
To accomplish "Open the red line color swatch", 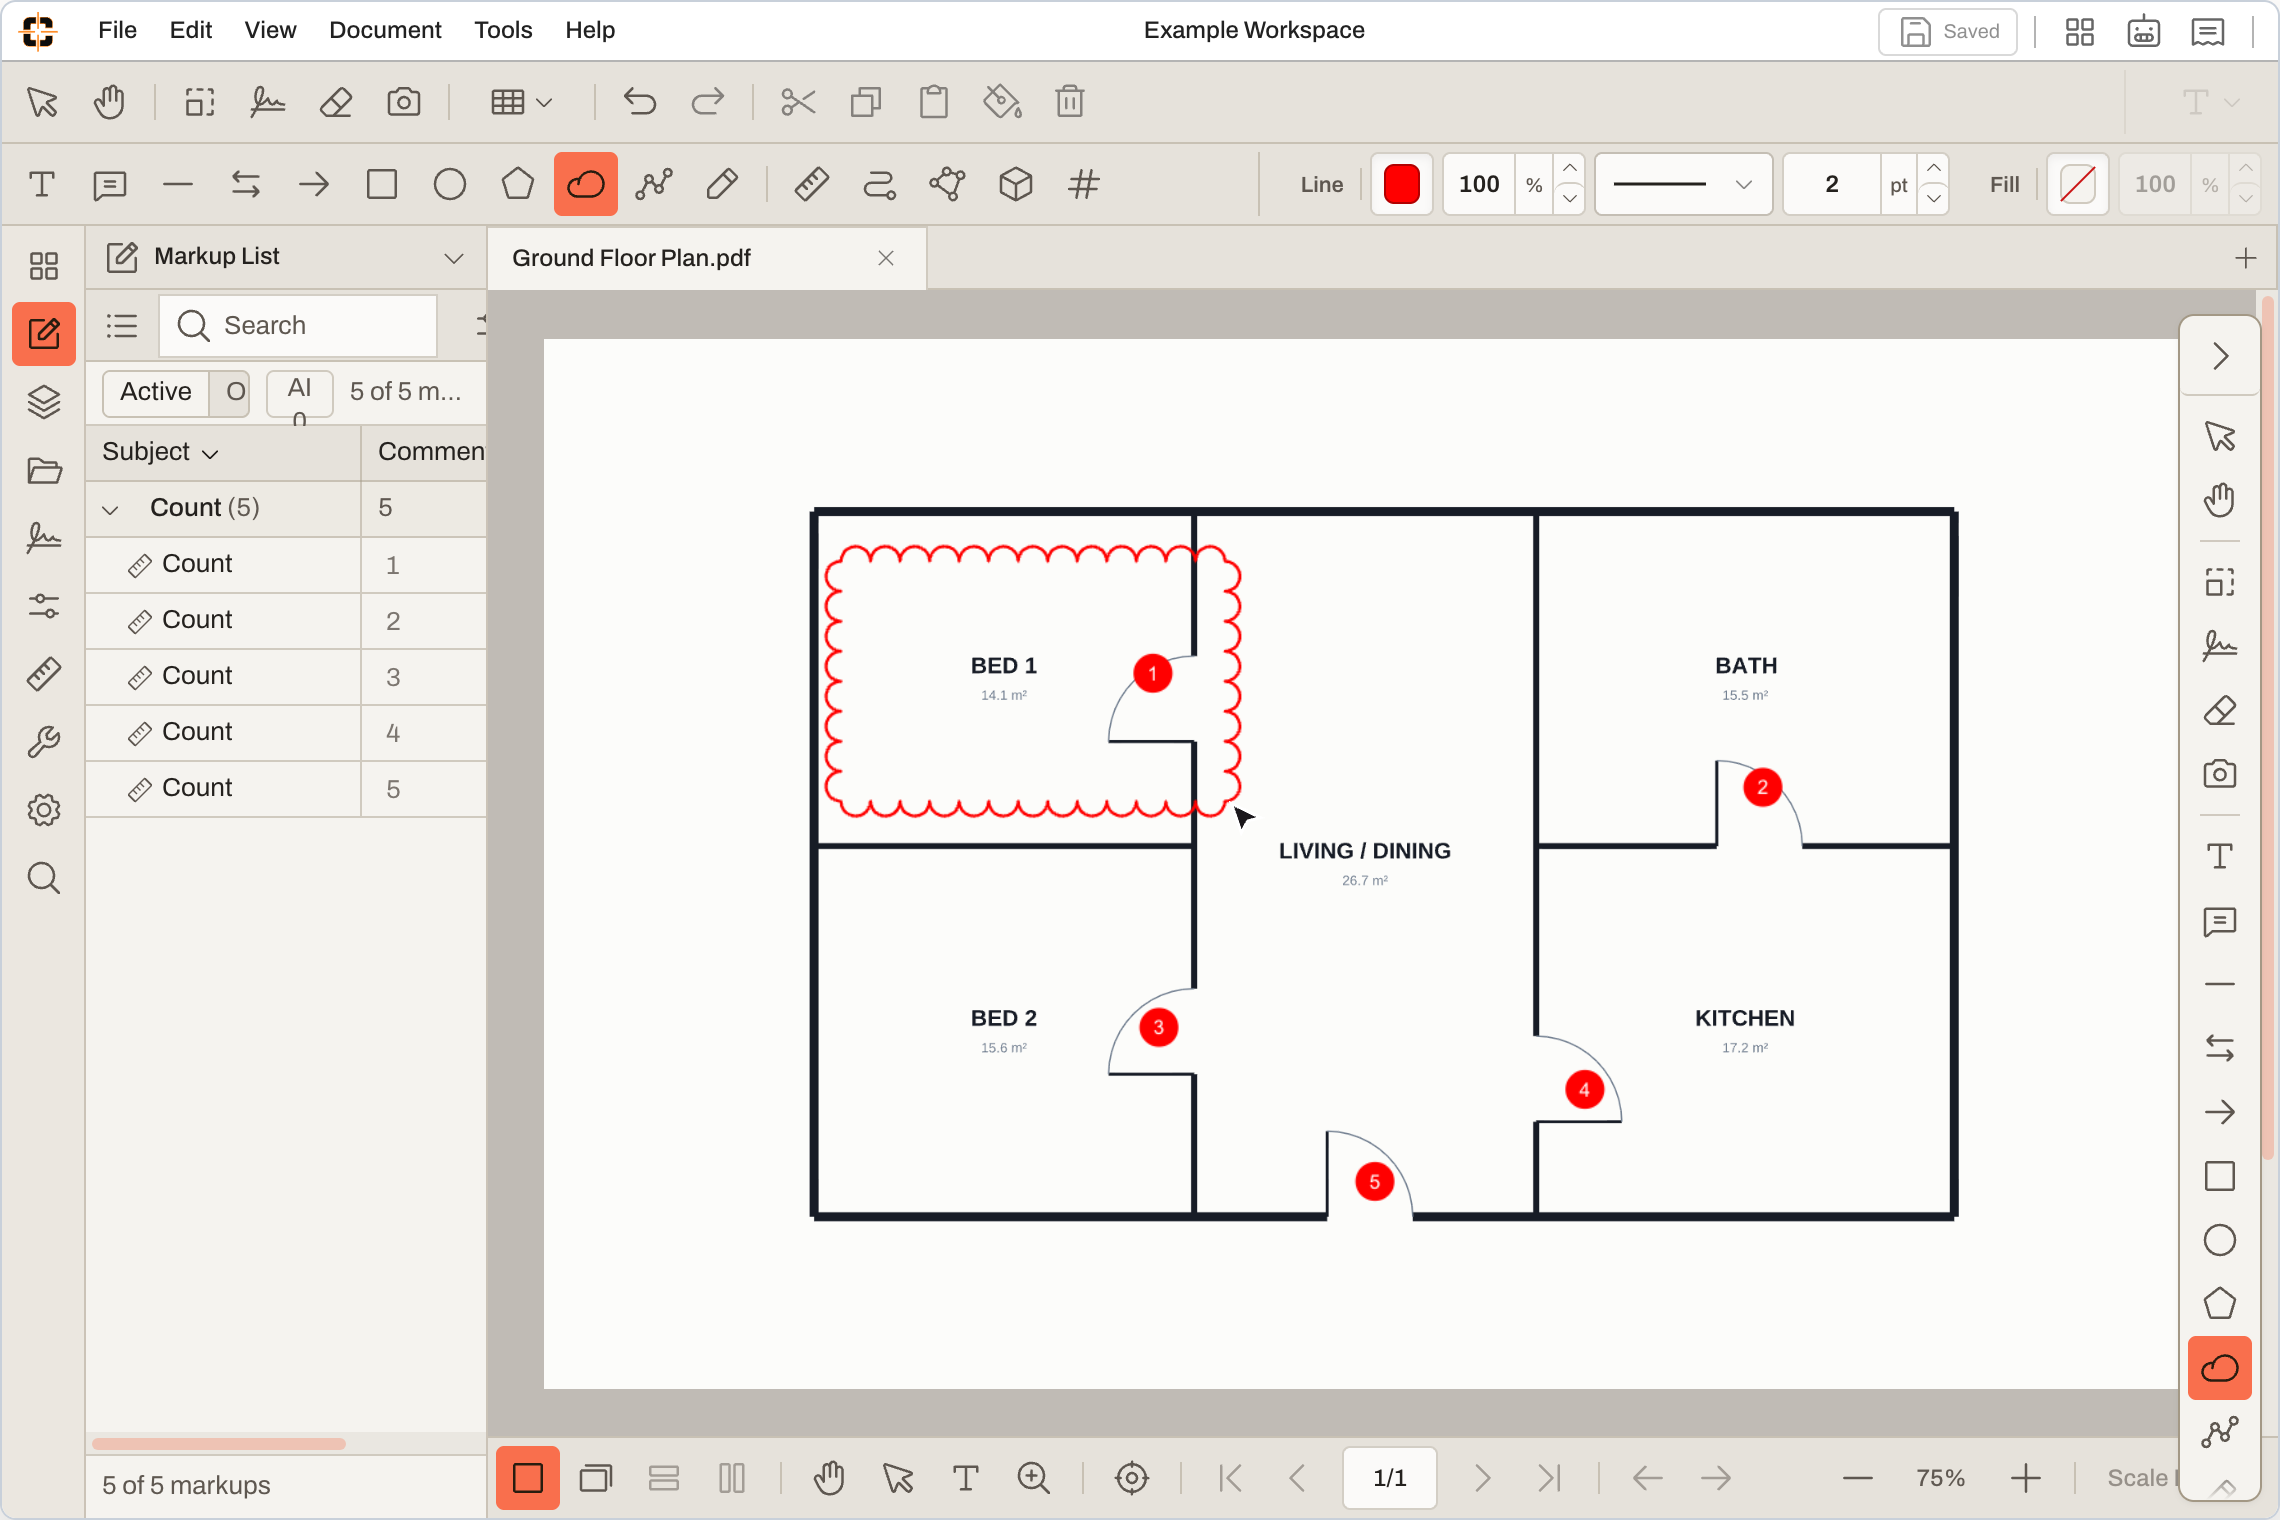I will [x=1401, y=184].
